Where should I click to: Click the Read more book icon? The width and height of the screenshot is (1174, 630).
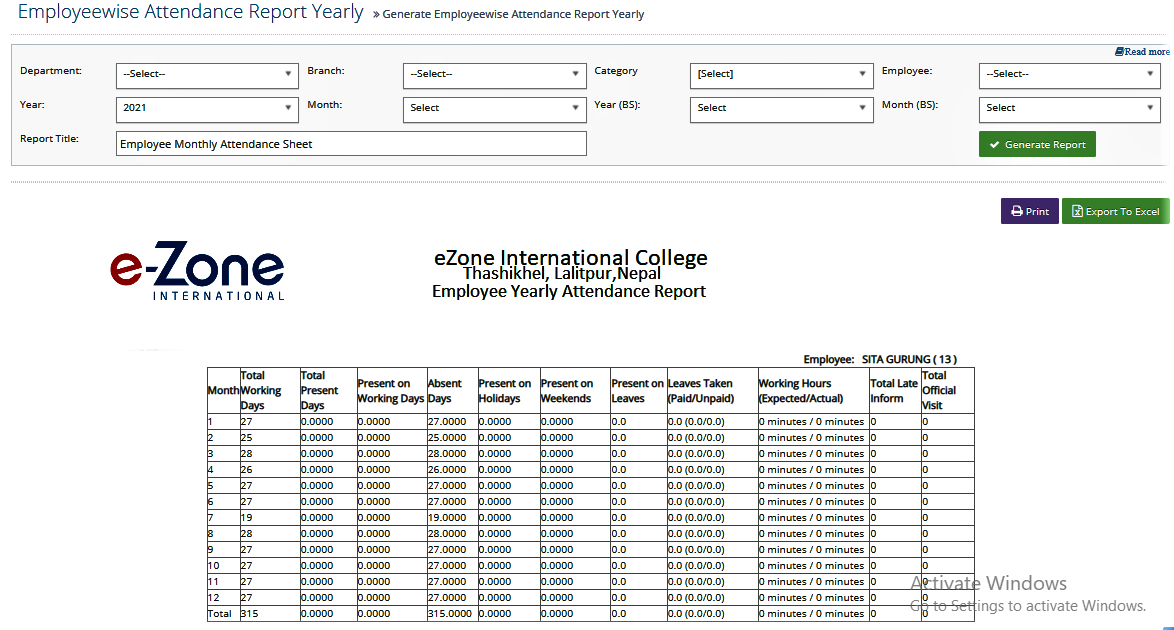[x=1119, y=52]
